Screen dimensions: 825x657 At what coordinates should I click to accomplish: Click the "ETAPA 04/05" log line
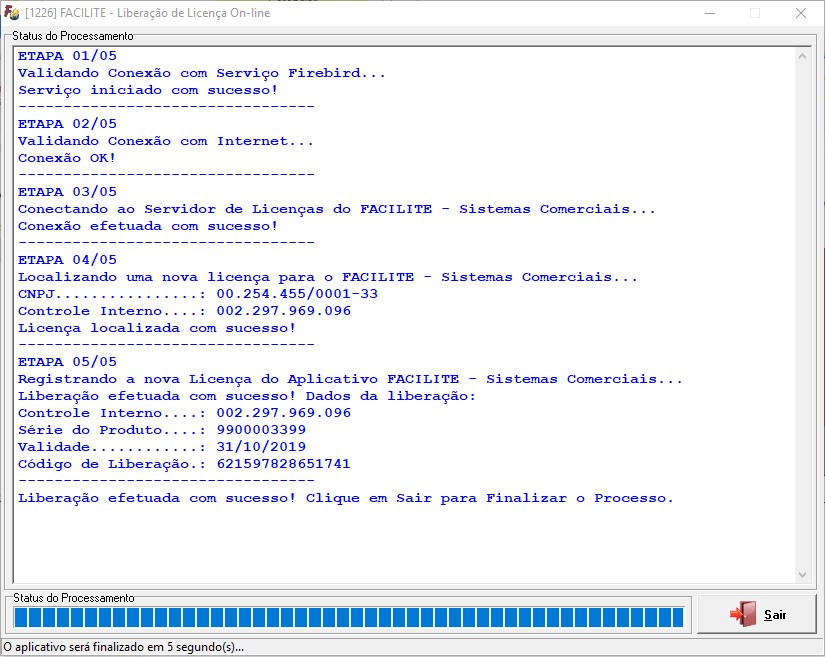(67, 260)
